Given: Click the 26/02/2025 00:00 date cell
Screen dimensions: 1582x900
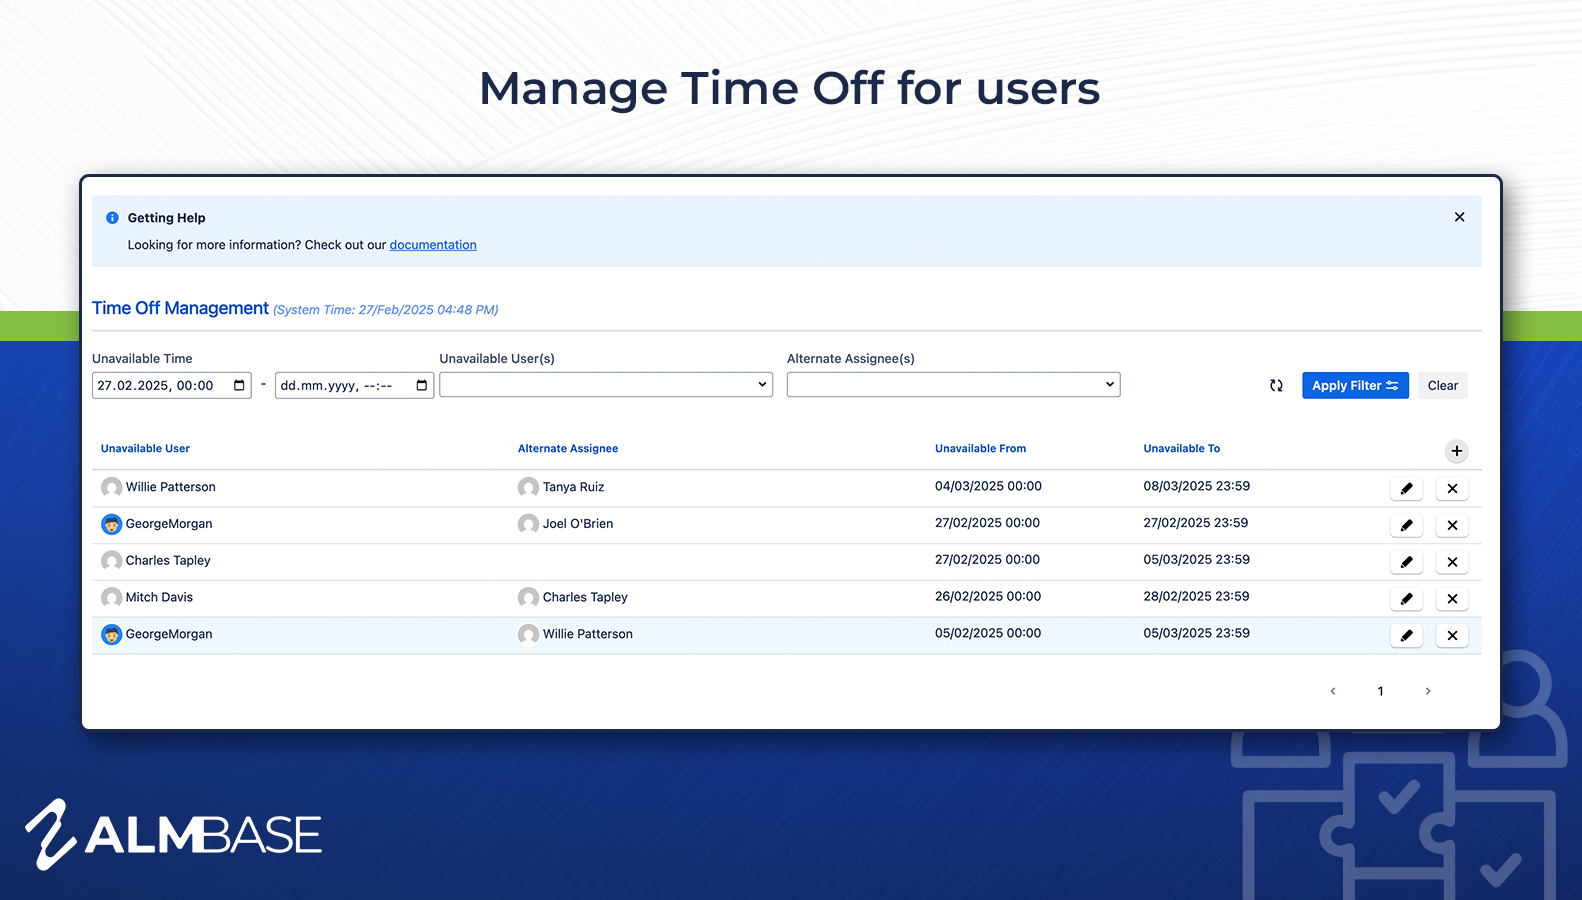Looking at the screenshot, I should [x=988, y=596].
